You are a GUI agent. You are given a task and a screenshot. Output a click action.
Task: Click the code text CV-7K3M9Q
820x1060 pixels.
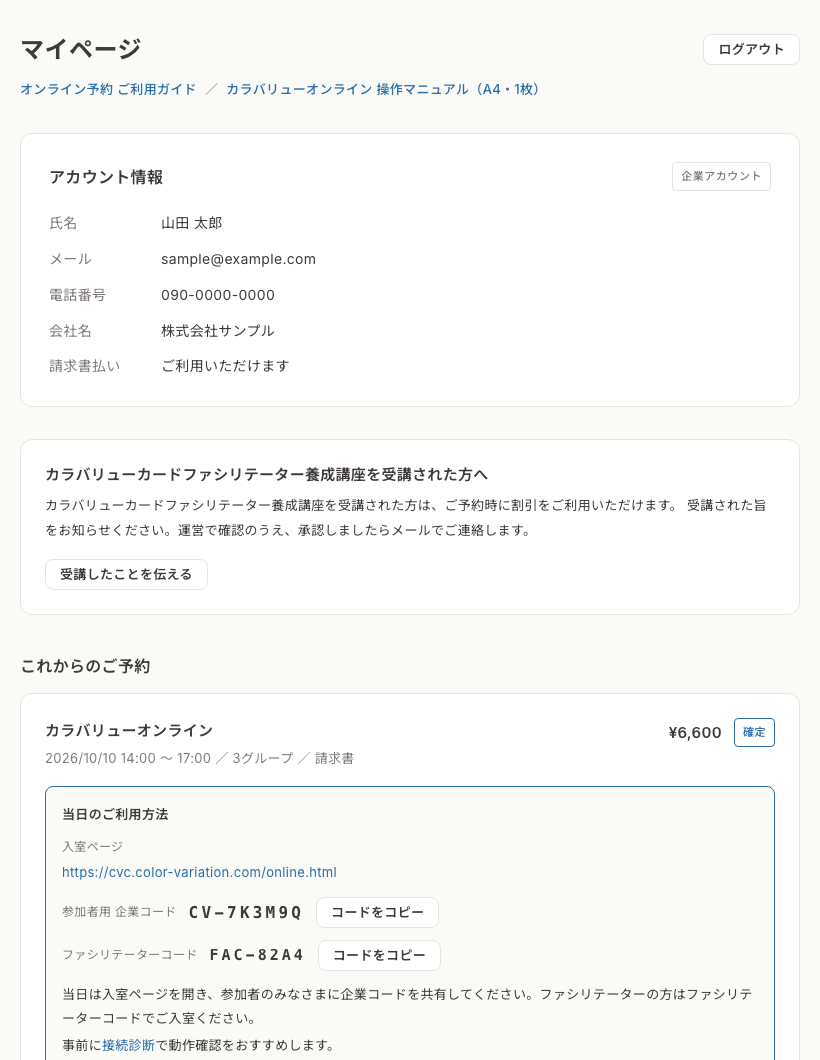pyautogui.click(x=245, y=913)
